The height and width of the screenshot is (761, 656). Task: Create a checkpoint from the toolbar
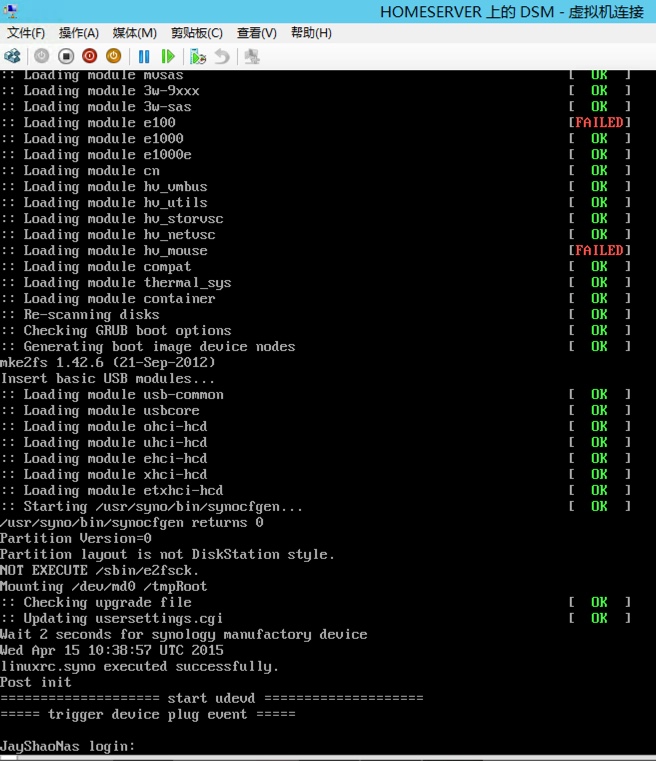(x=198, y=56)
